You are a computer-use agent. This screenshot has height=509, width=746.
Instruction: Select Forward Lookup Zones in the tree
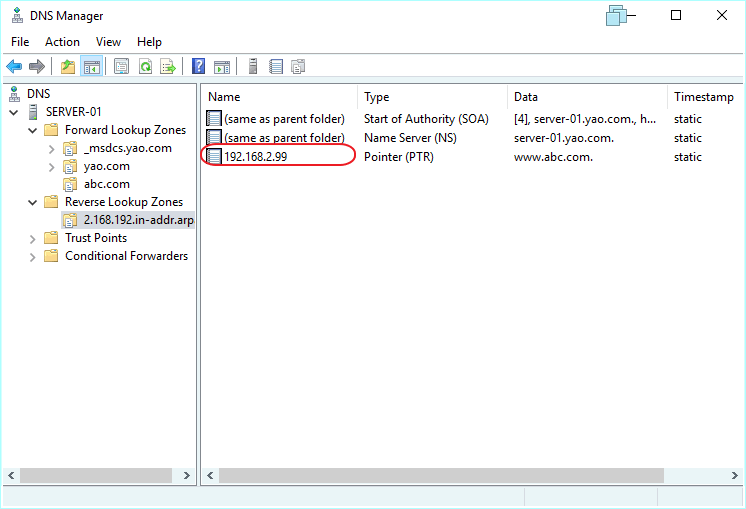click(x=125, y=130)
